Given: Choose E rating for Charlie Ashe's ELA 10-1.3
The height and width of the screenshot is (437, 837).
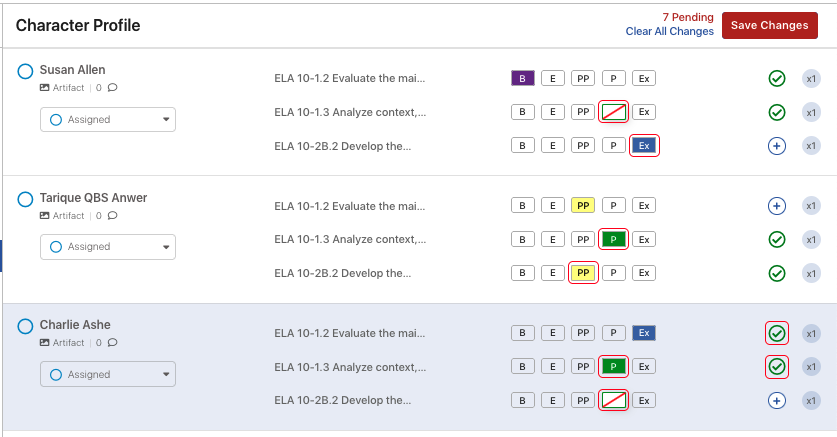Looking at the screenshot, I should tap(552, 367).
